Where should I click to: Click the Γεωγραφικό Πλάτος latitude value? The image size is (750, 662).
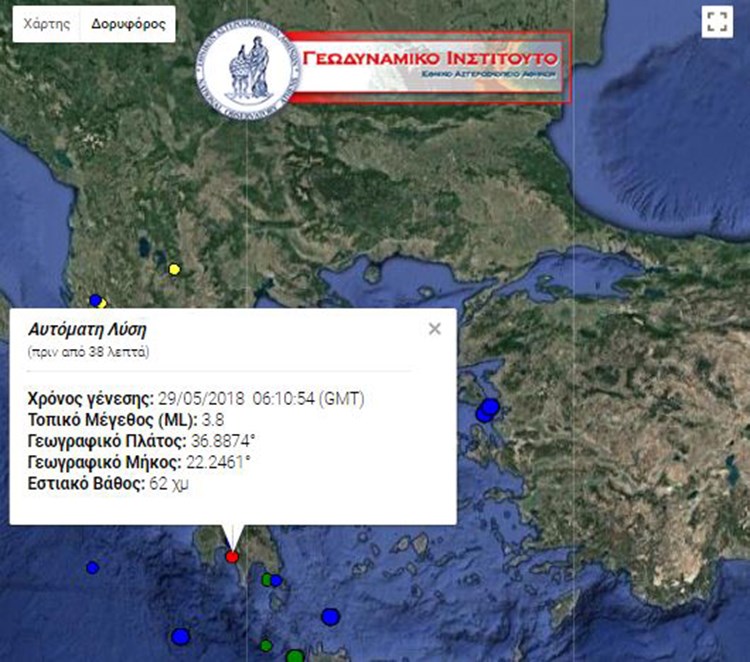point(222,441)
